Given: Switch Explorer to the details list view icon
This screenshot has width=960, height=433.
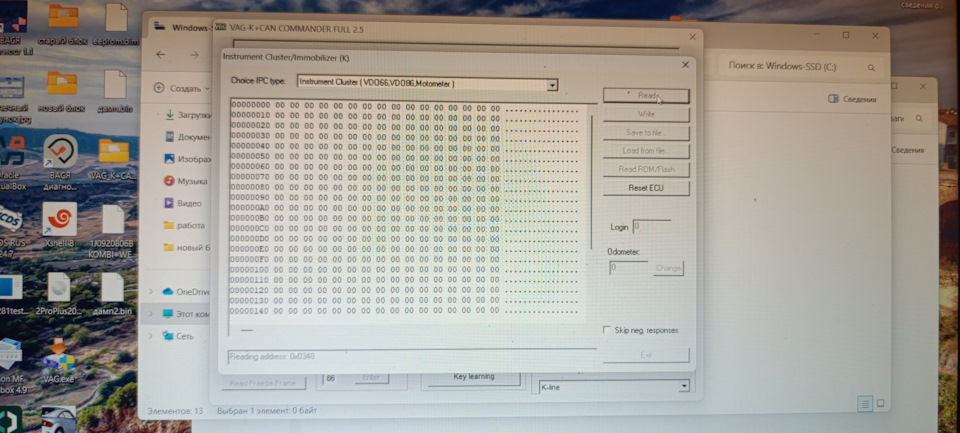Looking at the screenshot, I should 864,404.
